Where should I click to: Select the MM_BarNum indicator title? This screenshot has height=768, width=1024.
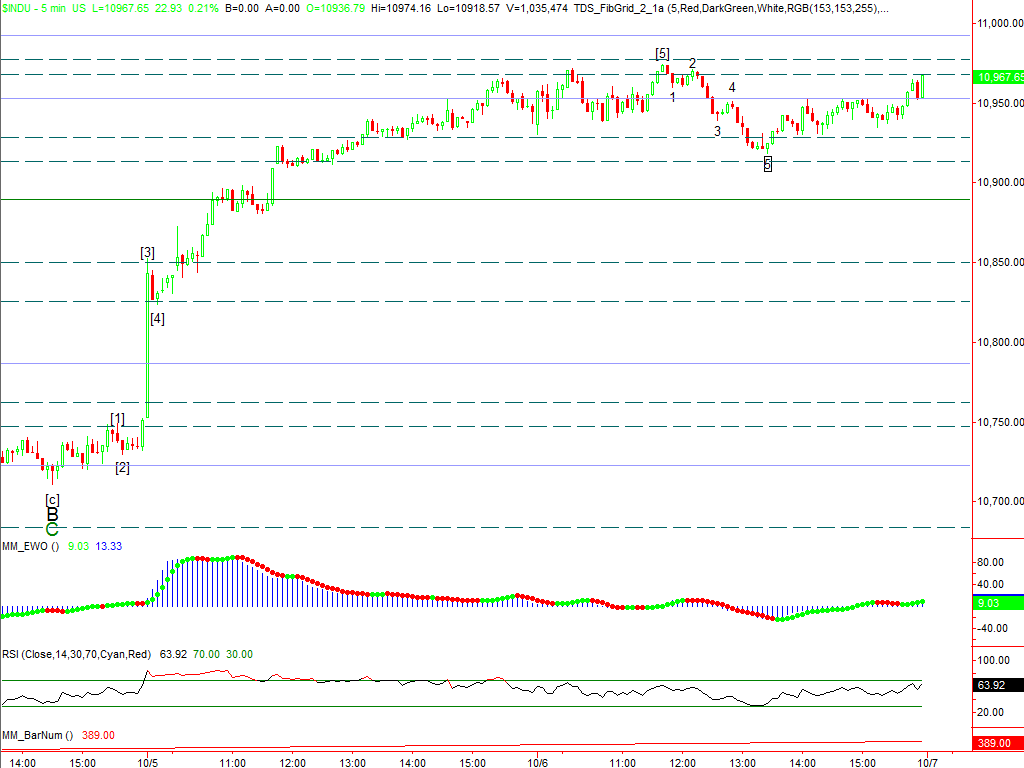pyautogui.click(x=35, y=735)
